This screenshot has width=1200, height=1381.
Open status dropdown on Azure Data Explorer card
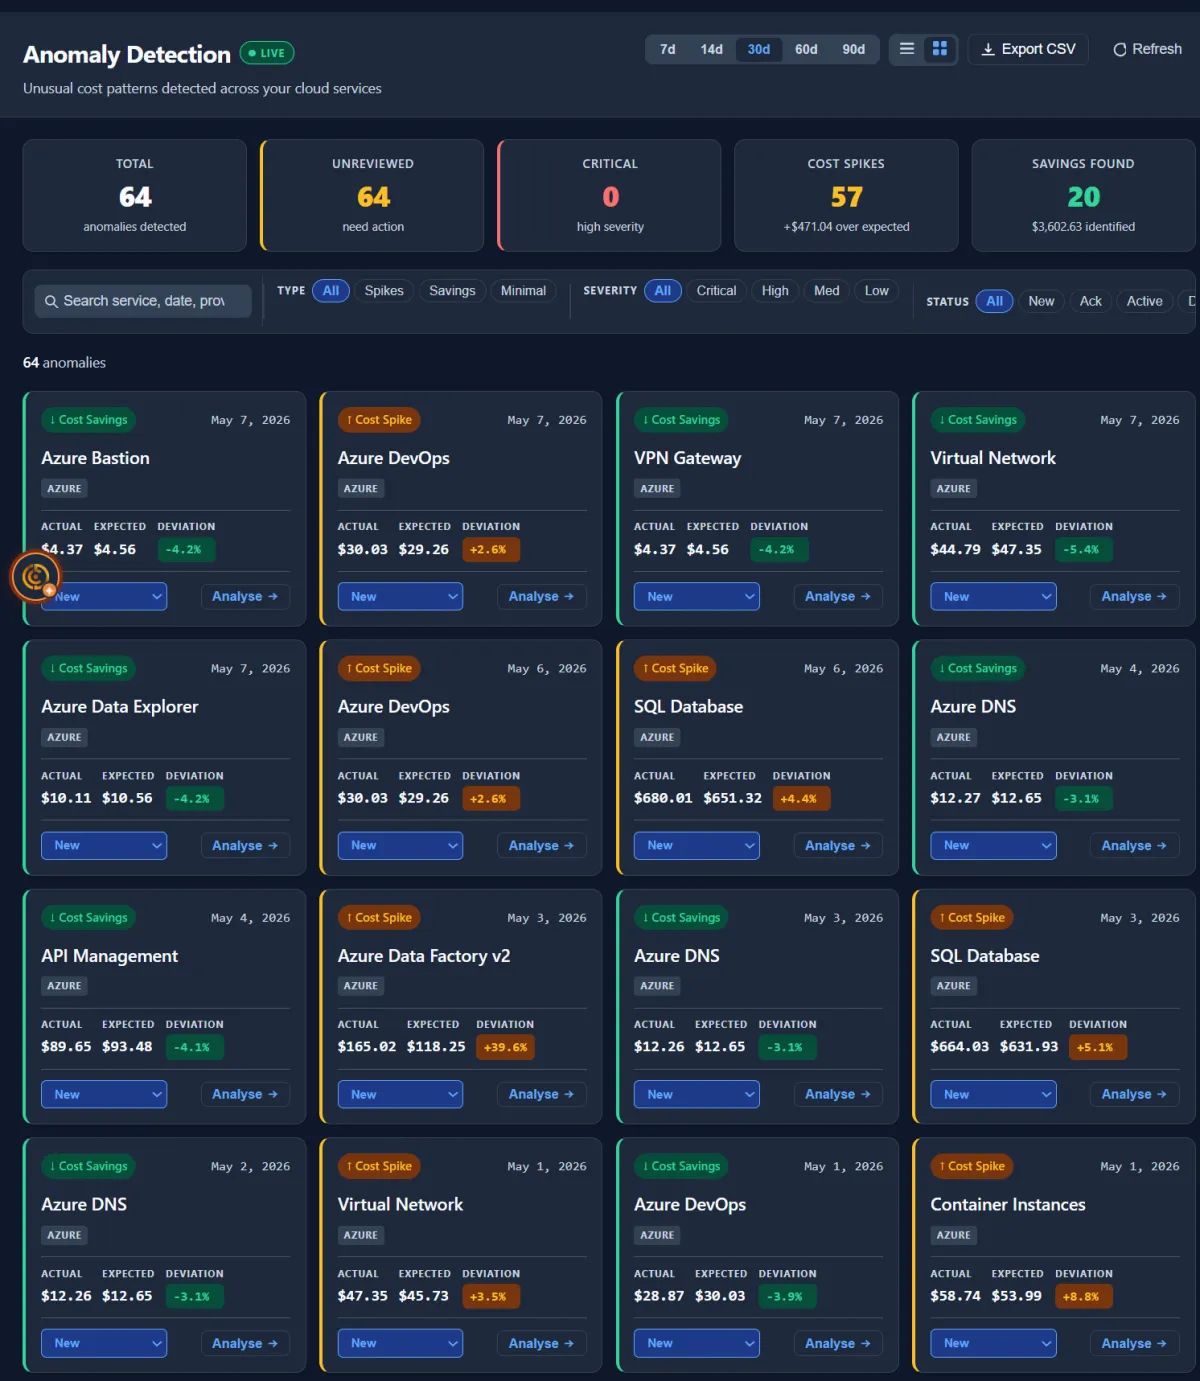(104, 845)
